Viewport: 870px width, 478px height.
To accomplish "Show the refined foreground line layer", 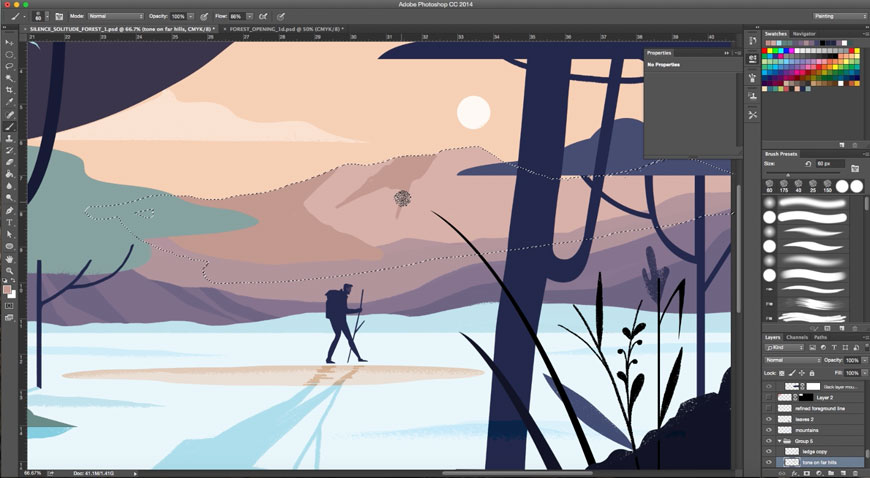I will (769, 408).
